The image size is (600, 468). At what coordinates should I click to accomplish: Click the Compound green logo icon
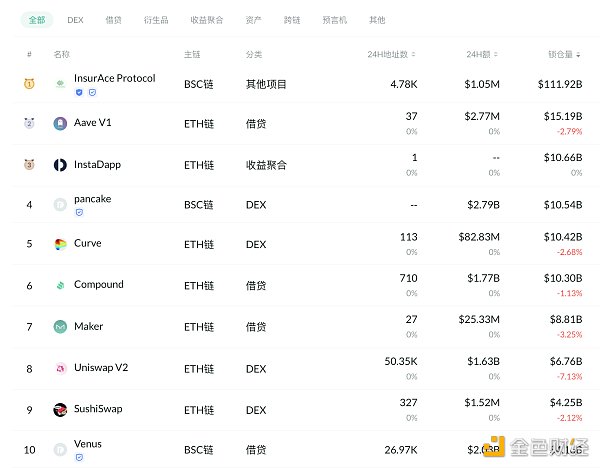coord(60,285)
